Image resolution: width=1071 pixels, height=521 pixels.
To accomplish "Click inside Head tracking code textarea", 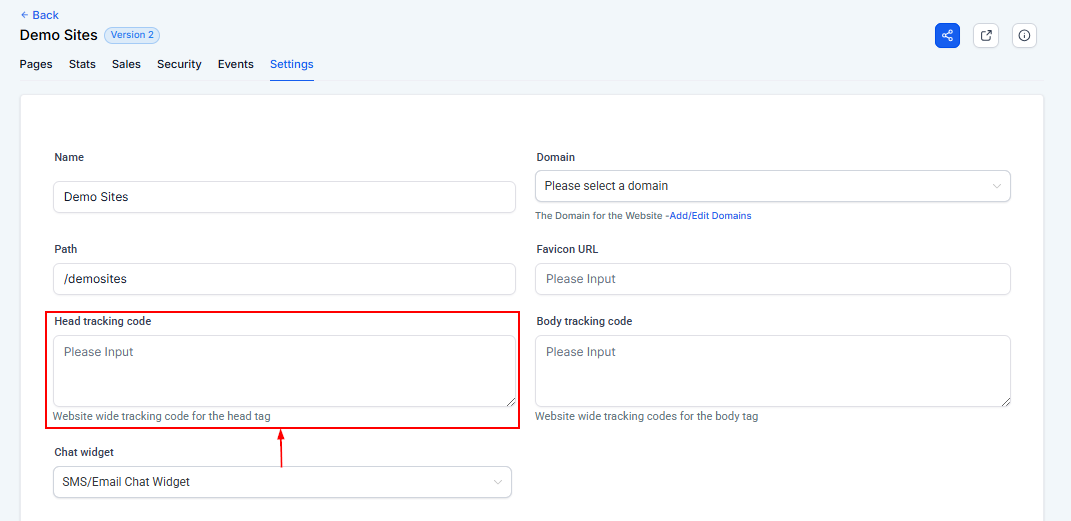I will 284,371.
